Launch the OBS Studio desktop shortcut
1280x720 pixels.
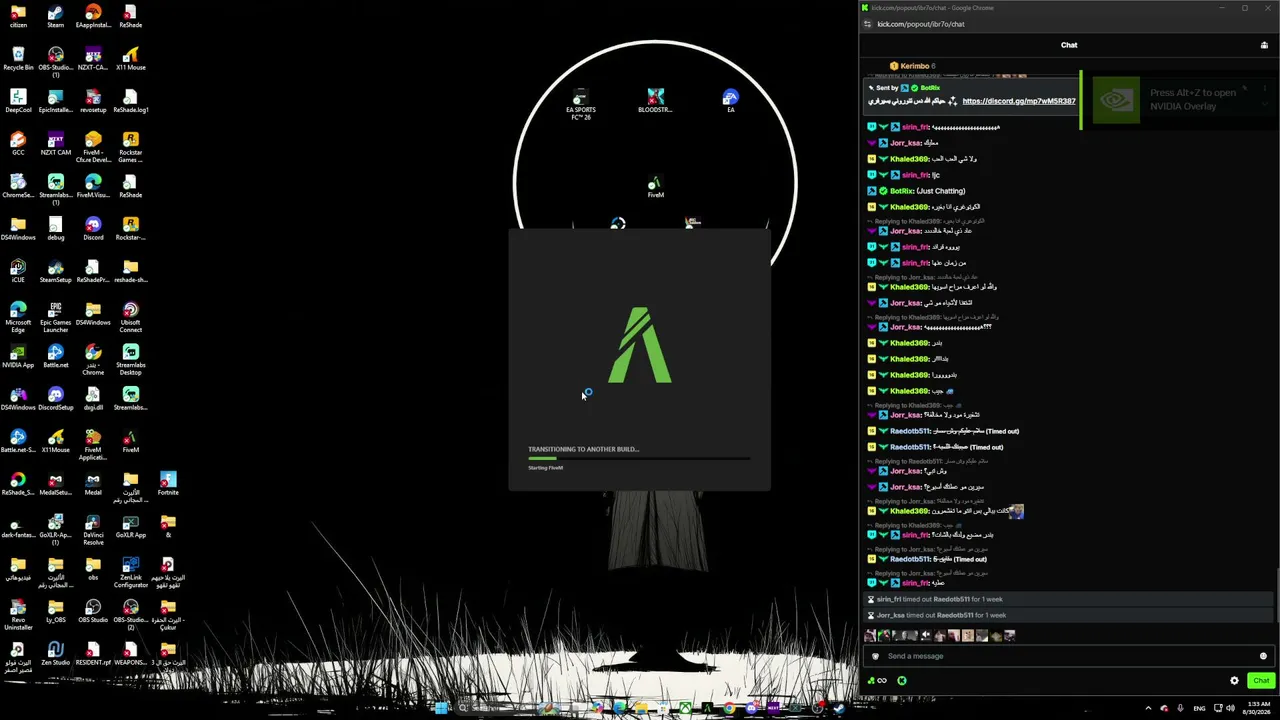[x=93, y=612]
